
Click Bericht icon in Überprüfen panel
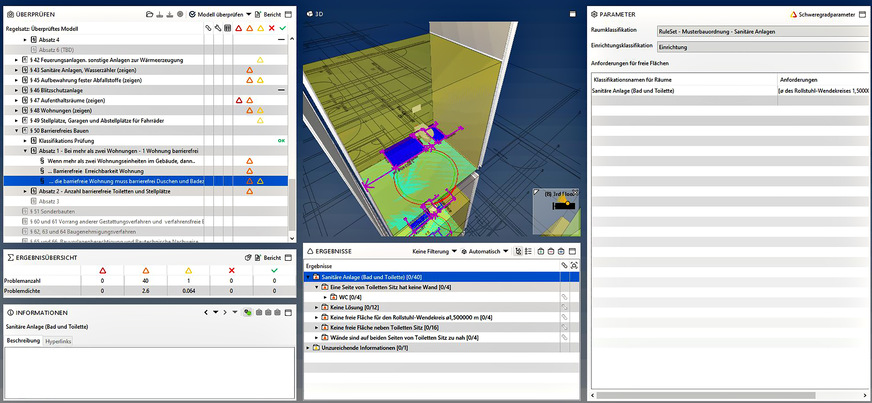[x=256, y=15]
